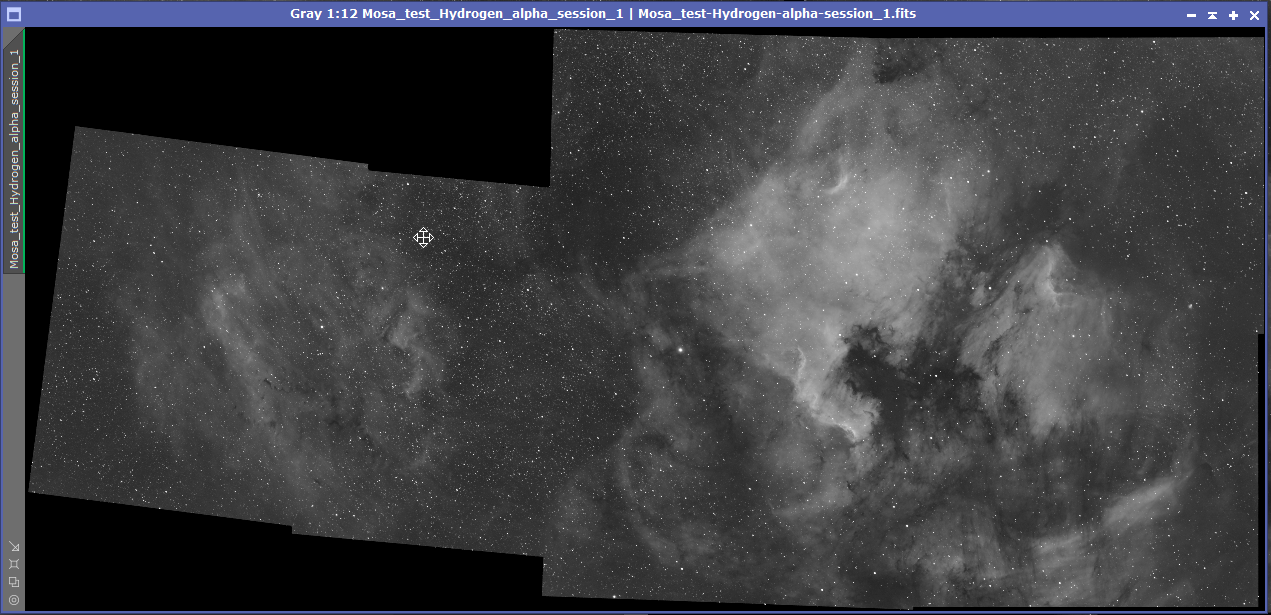Click the bright star left of the nebula

click(x=680, y=350)
